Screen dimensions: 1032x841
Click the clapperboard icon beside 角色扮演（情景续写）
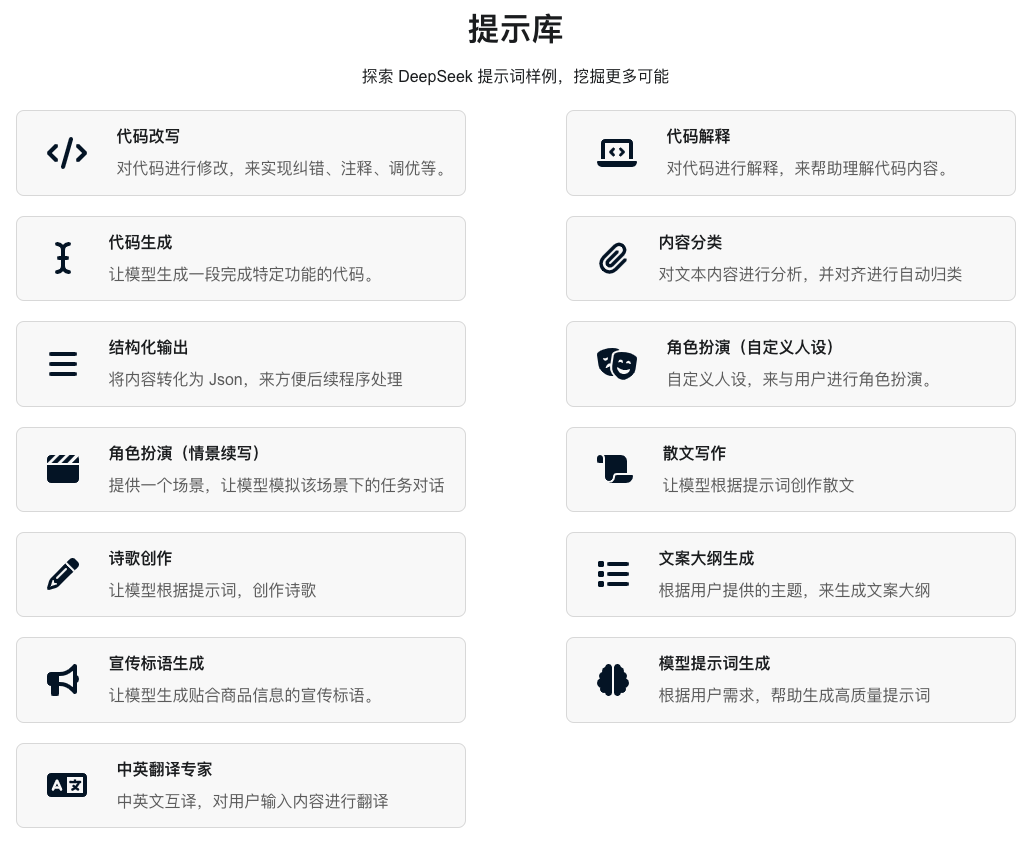pyautogui.click(x=63, y=469)
